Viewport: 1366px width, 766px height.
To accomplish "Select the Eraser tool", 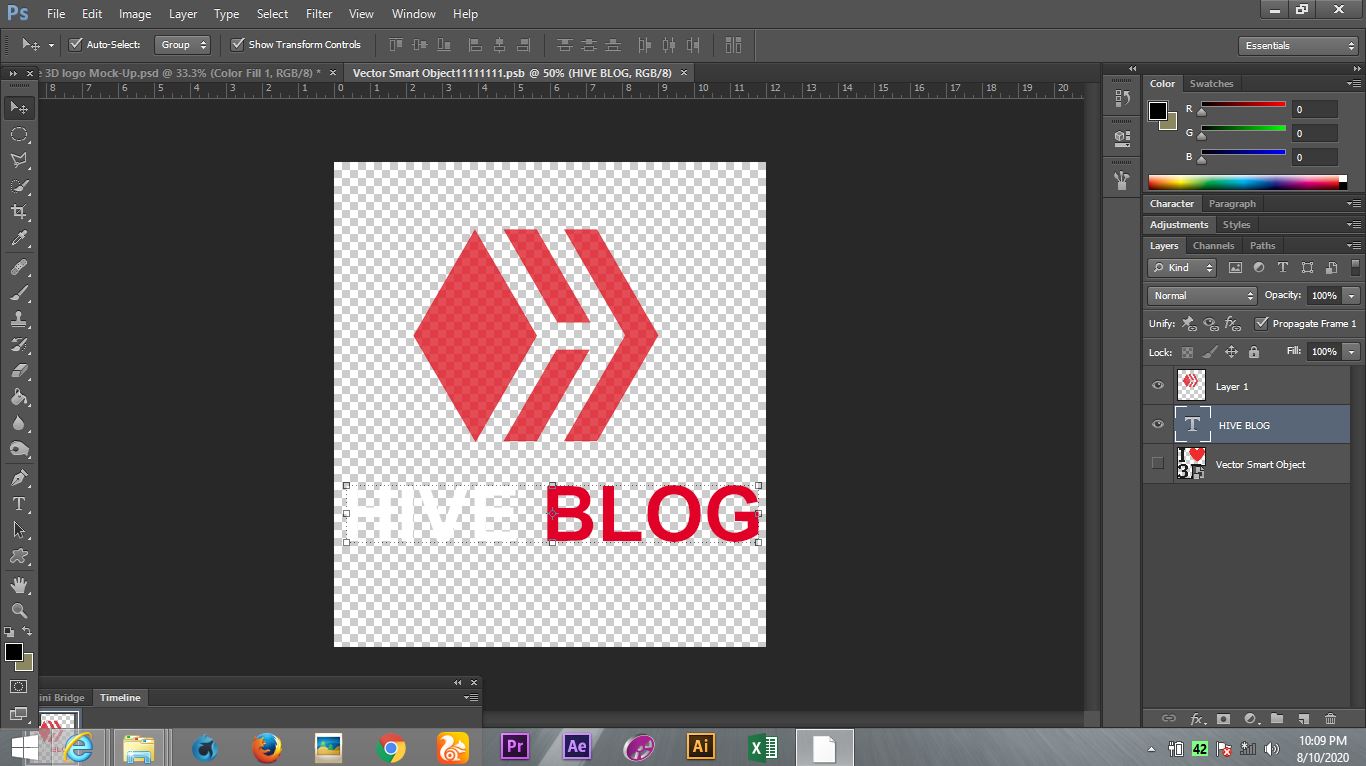I will 19,371.
